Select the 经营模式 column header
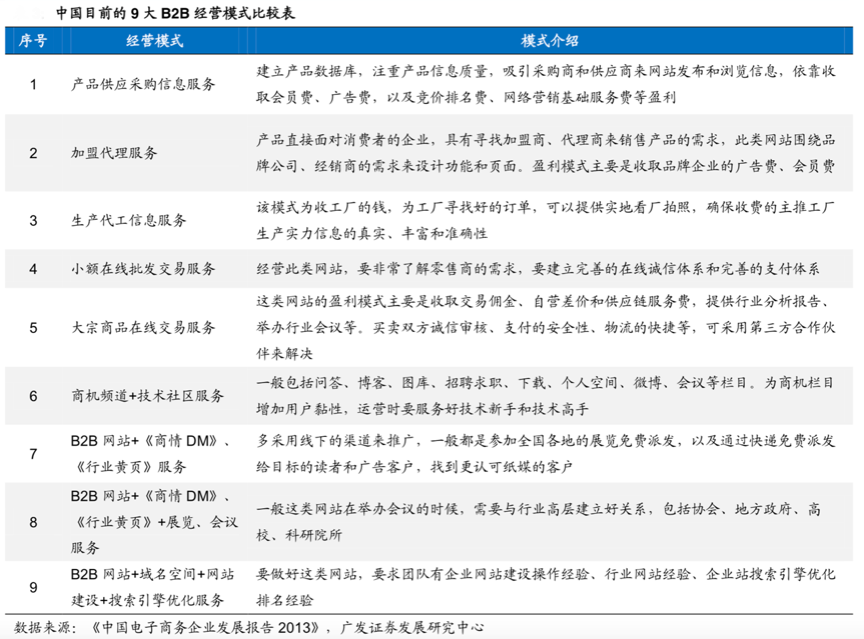This screenshot has width=864, height=639. click(x=155, y=41)
